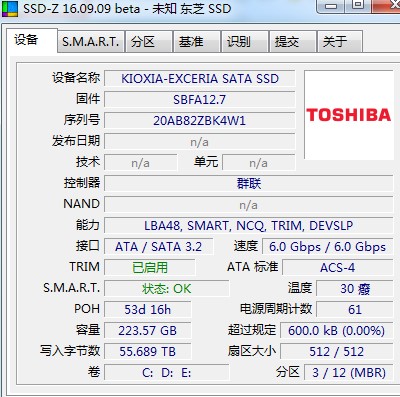
Task: Click serial number 20AB82ZBK4W1
Action: click(200, 120)
